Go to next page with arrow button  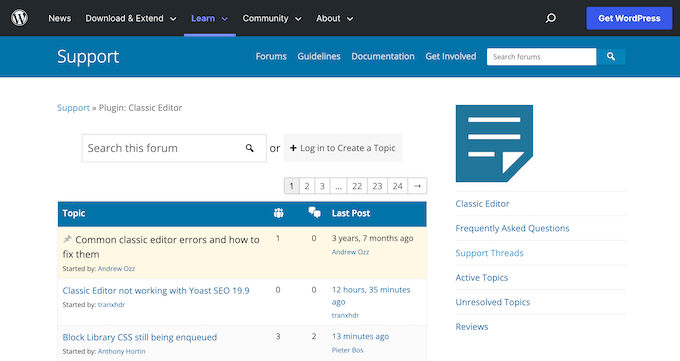[x=417, y=186]
